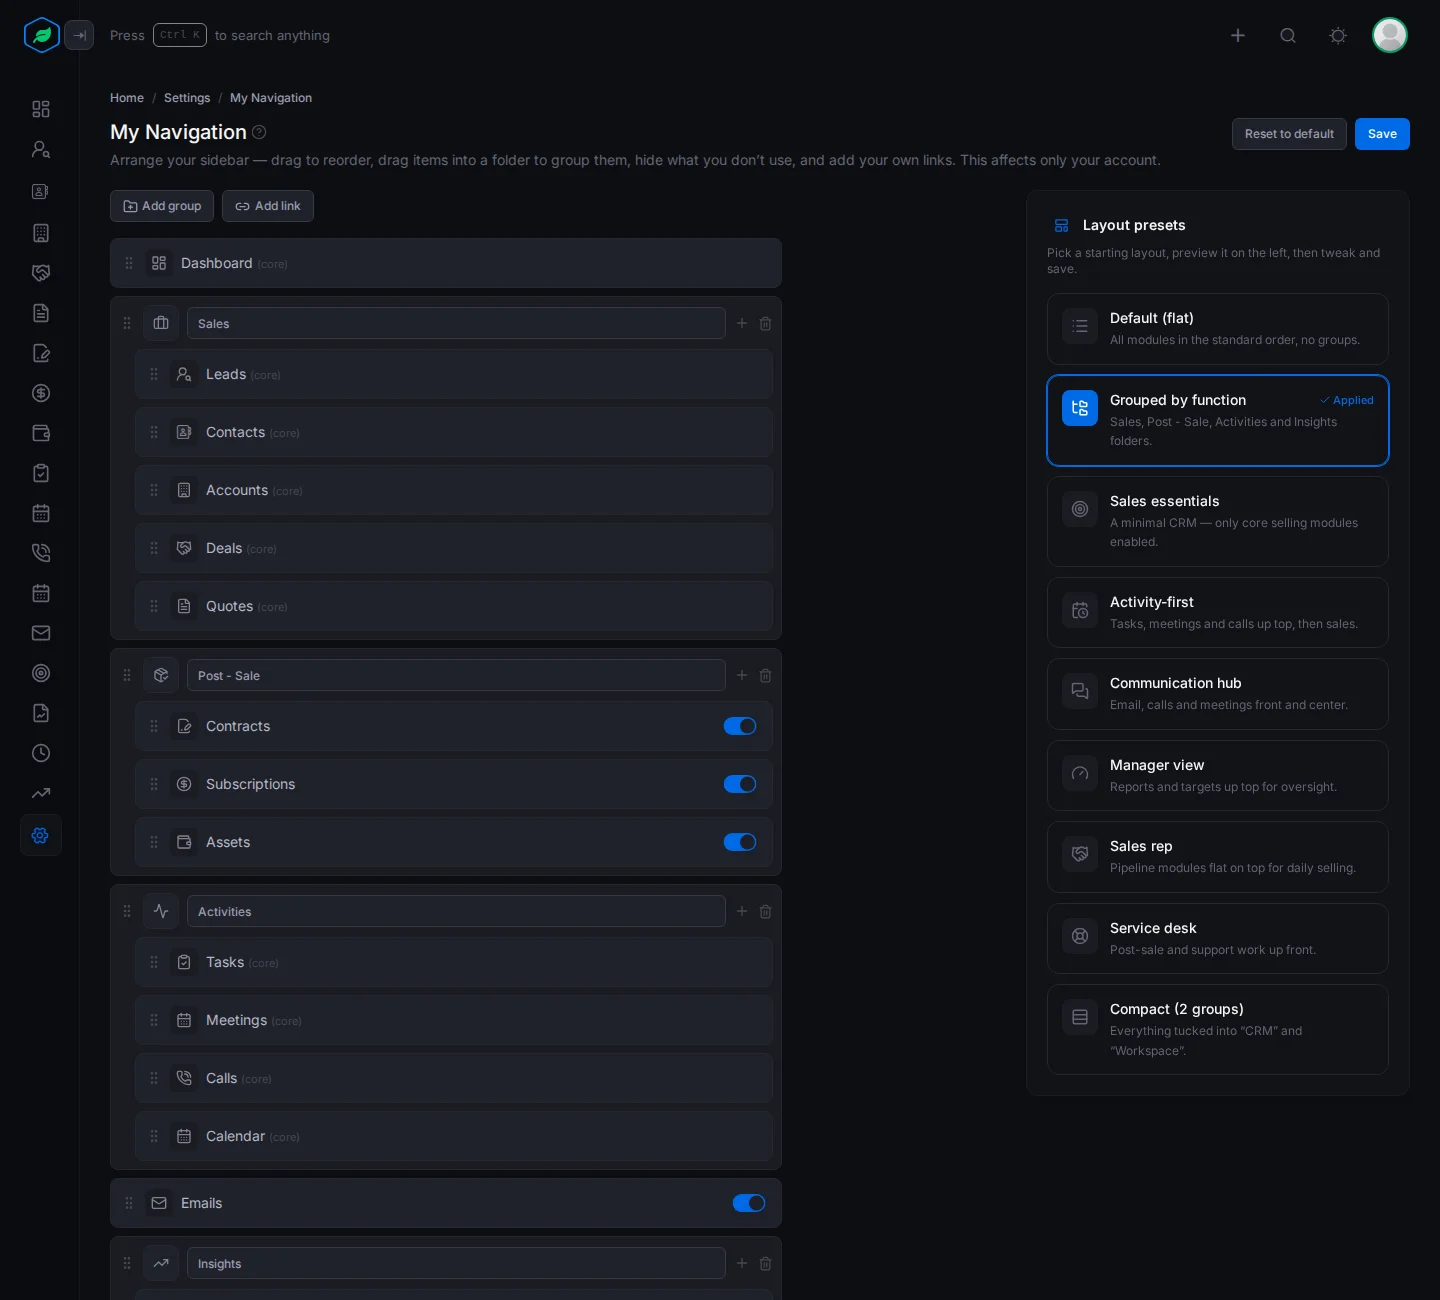The height and width of the screenshot is (1300, 1440).
Task: Click the Leads row drag handle
Action: point(154,374)
